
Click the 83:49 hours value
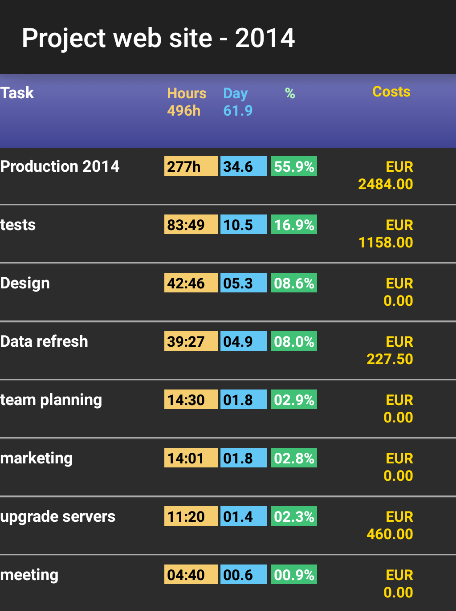coord(191,224)
